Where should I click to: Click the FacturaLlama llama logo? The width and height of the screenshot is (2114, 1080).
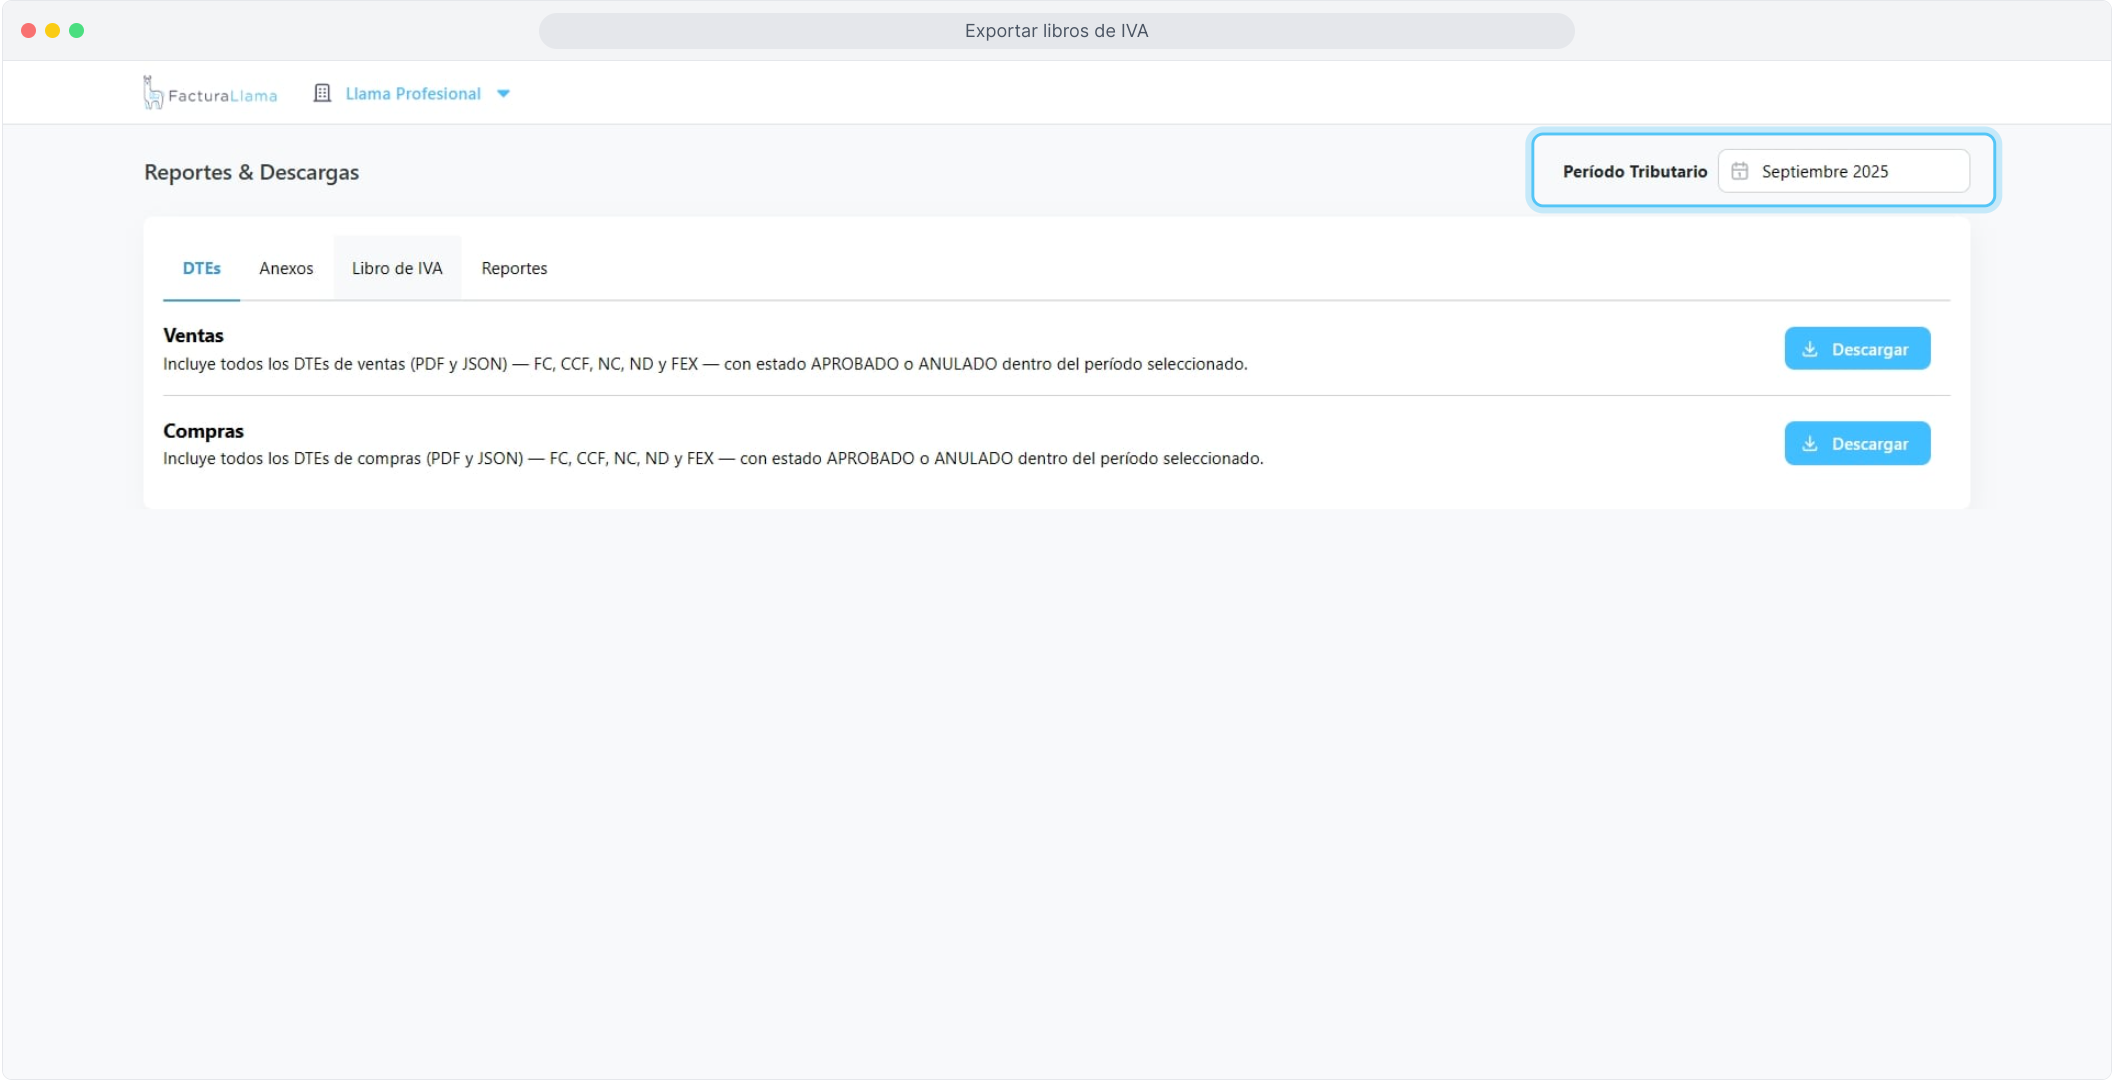(x=153, y=93)
